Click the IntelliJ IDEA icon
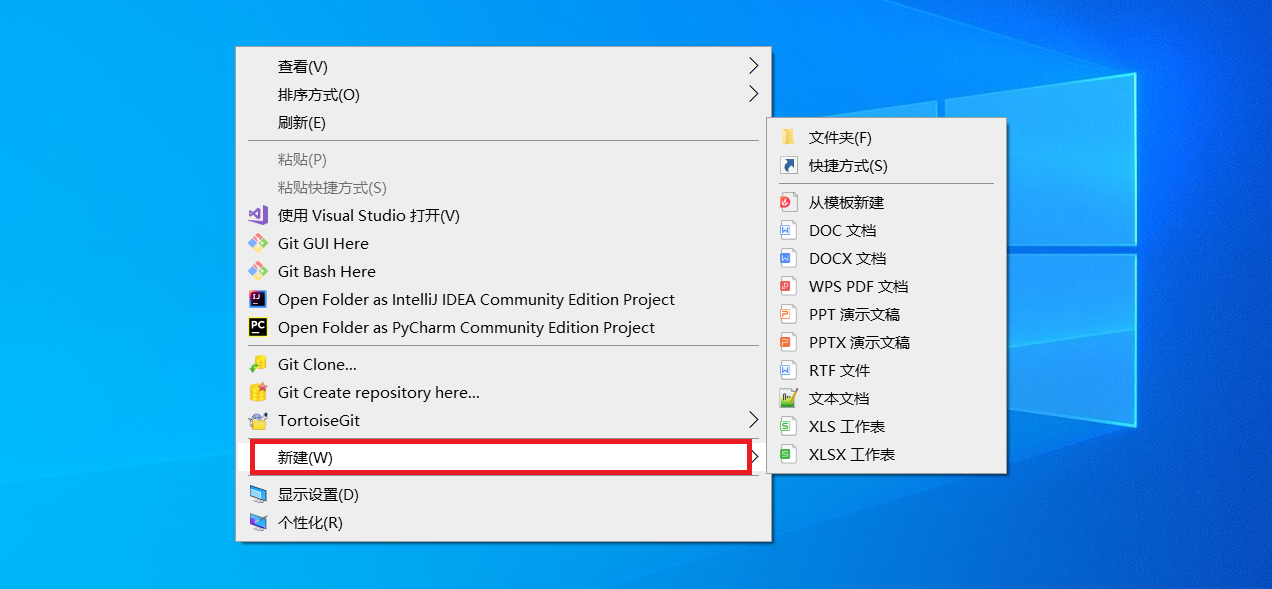This screenshot has width=1272, height=589. pos(258,299)
